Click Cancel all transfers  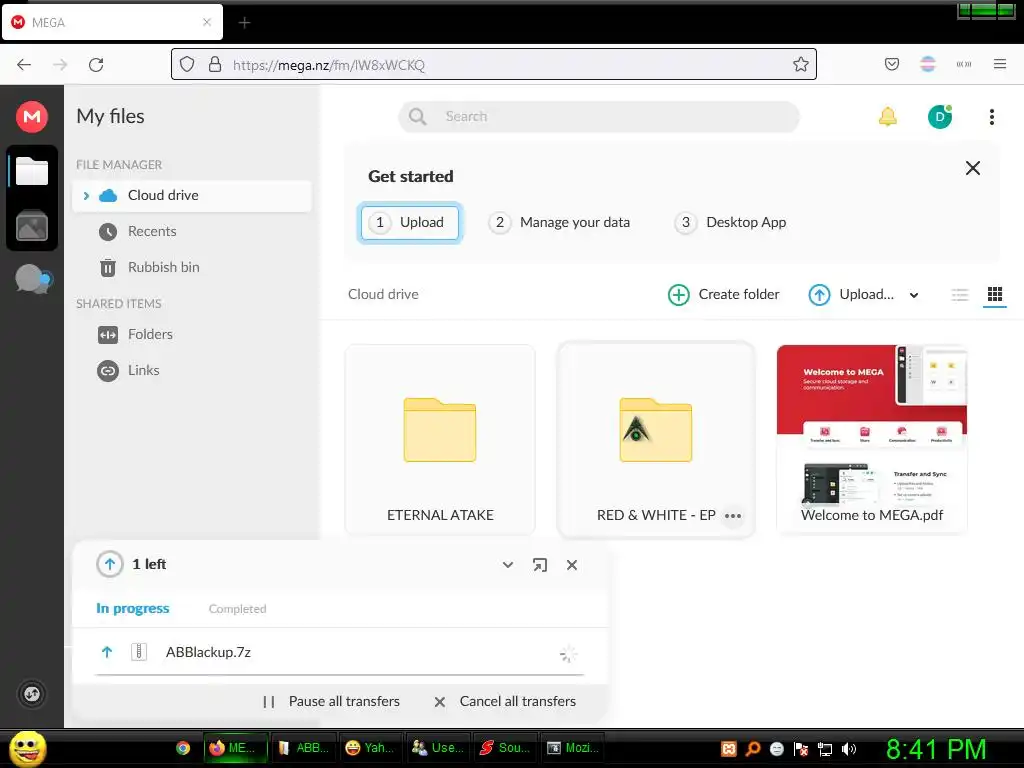point(505,701)
